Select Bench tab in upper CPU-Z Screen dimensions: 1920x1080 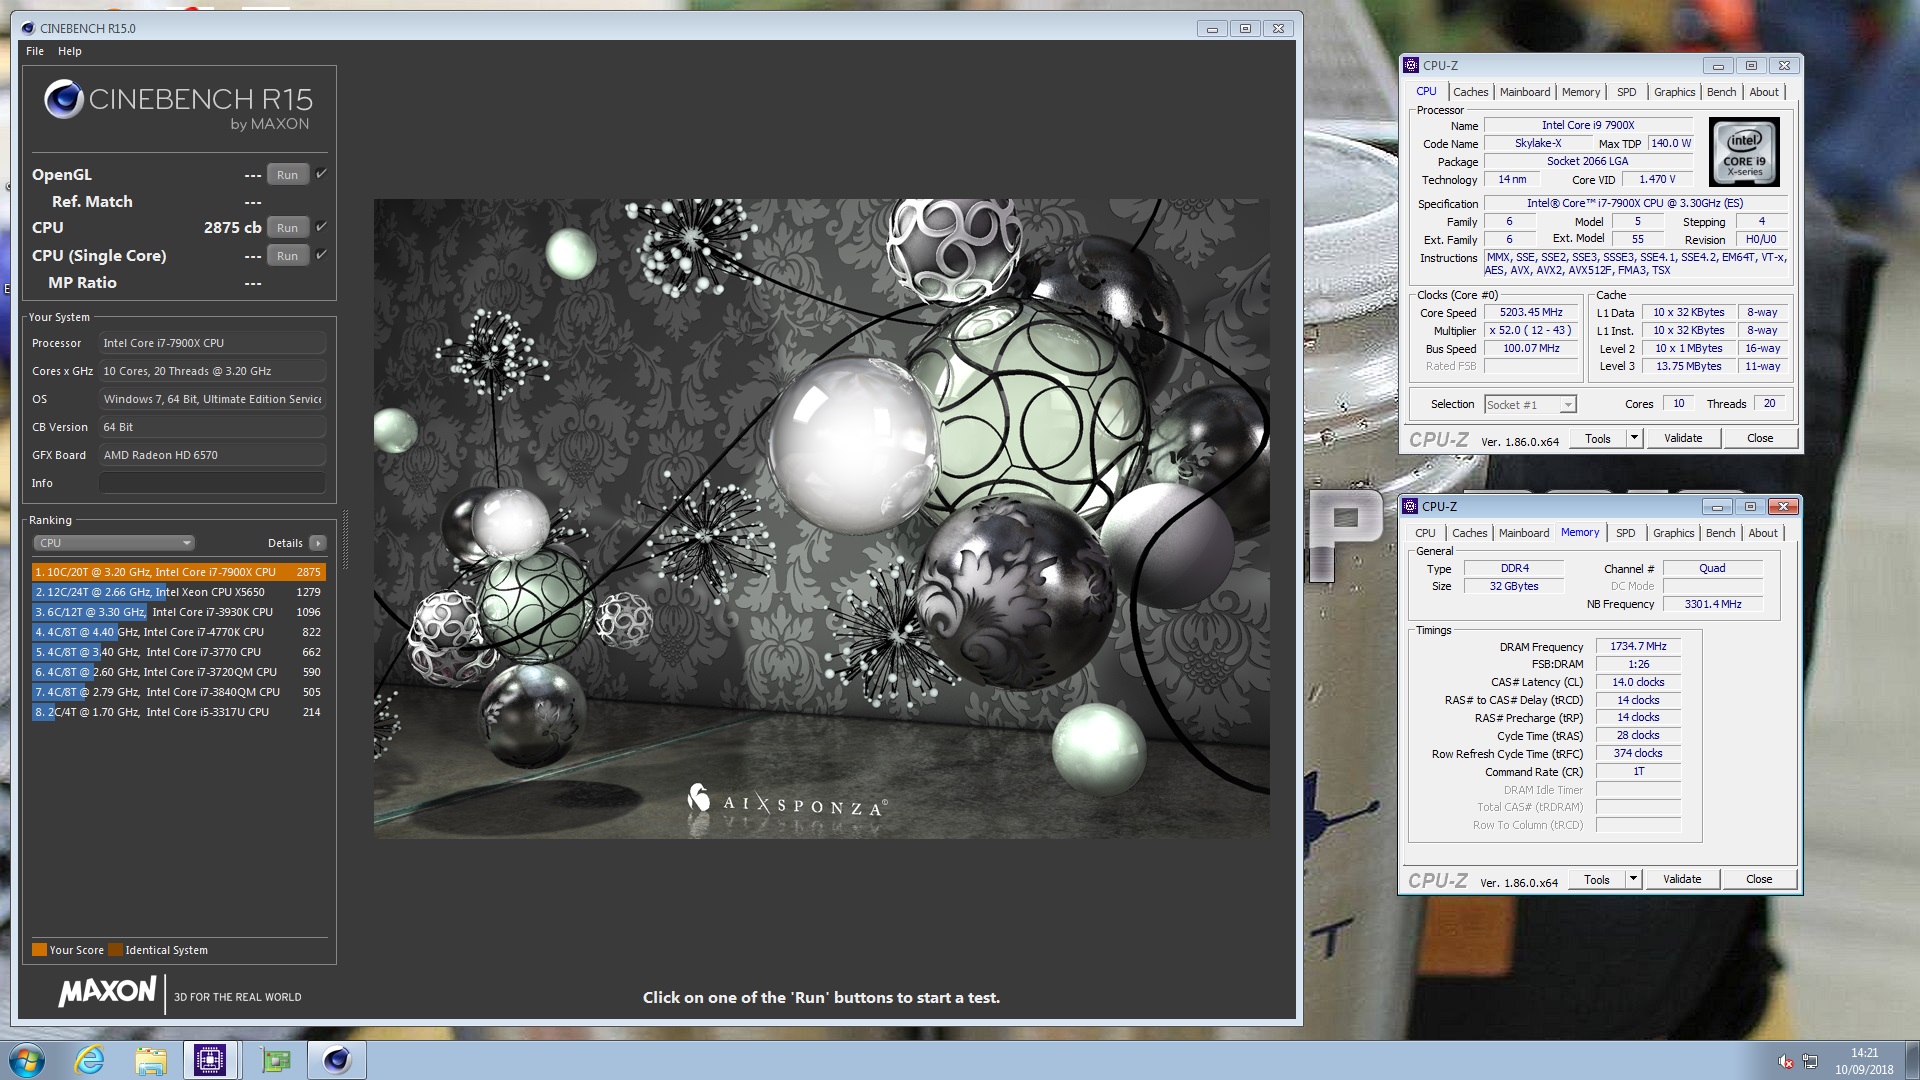1721,92
